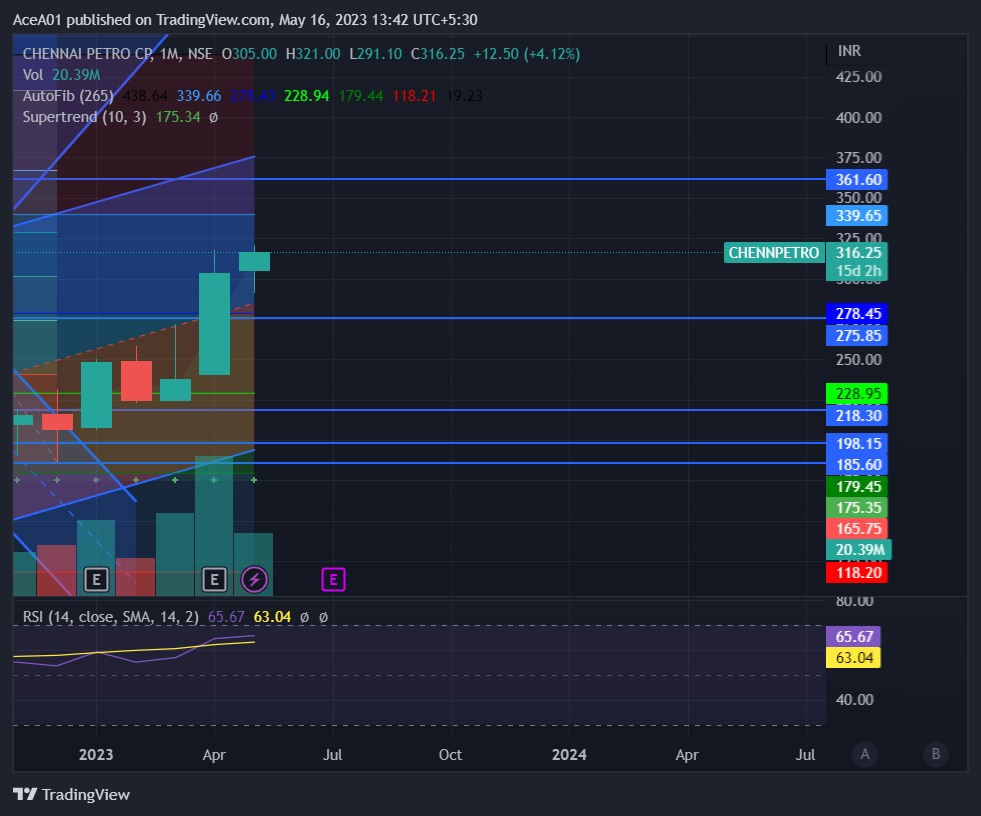Click the earnings E marker near 2023
This screenshot has width=981, height=816.
(96, 580)
